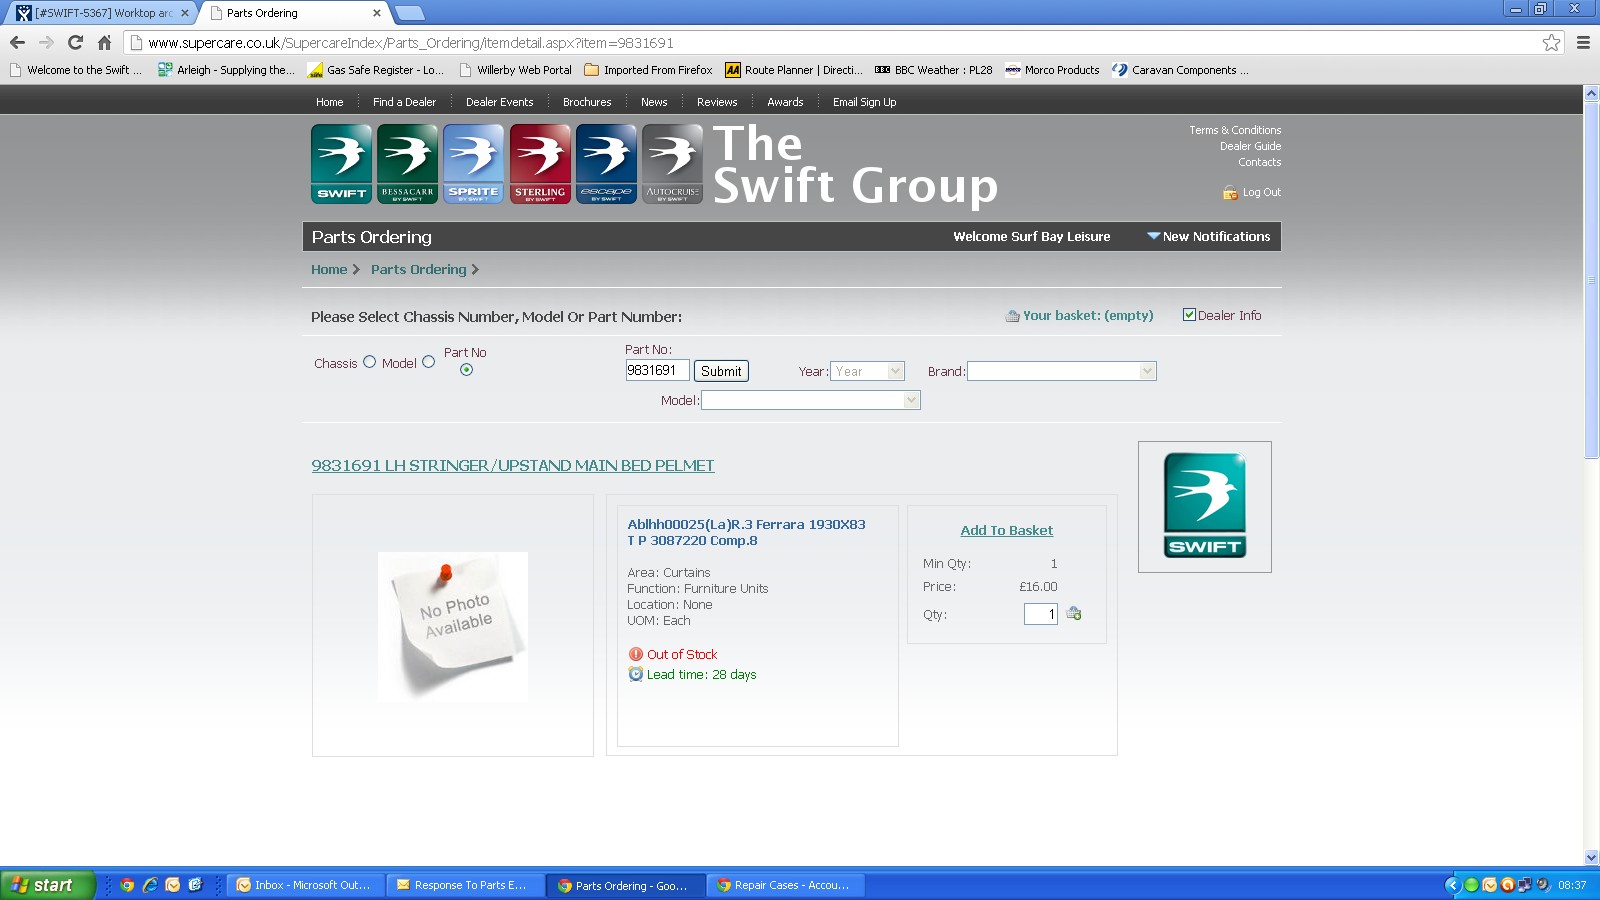Click the volume speaker tray icon
The height and width of the screenshot is (900, 1600).
[1543, 885]
